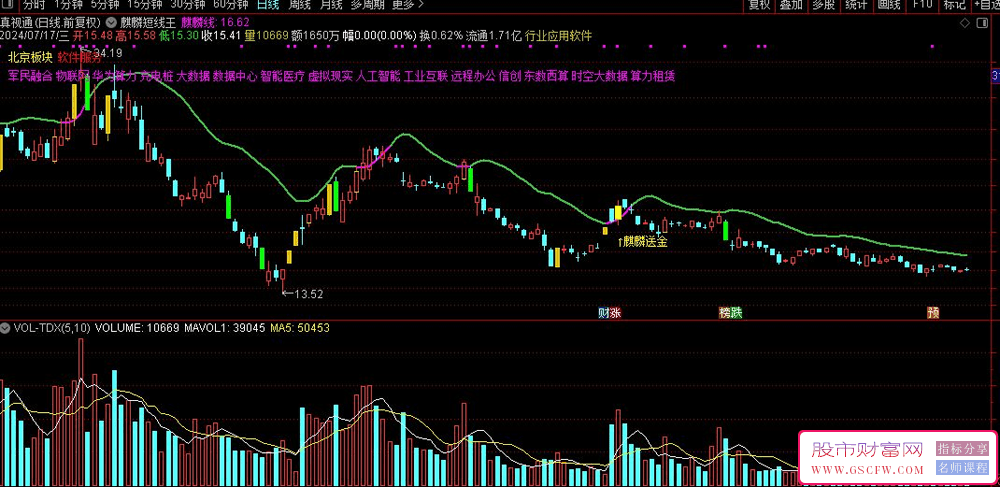
Task: Select the 周线 weekly chart tab
Action: (x=300, y=4)
